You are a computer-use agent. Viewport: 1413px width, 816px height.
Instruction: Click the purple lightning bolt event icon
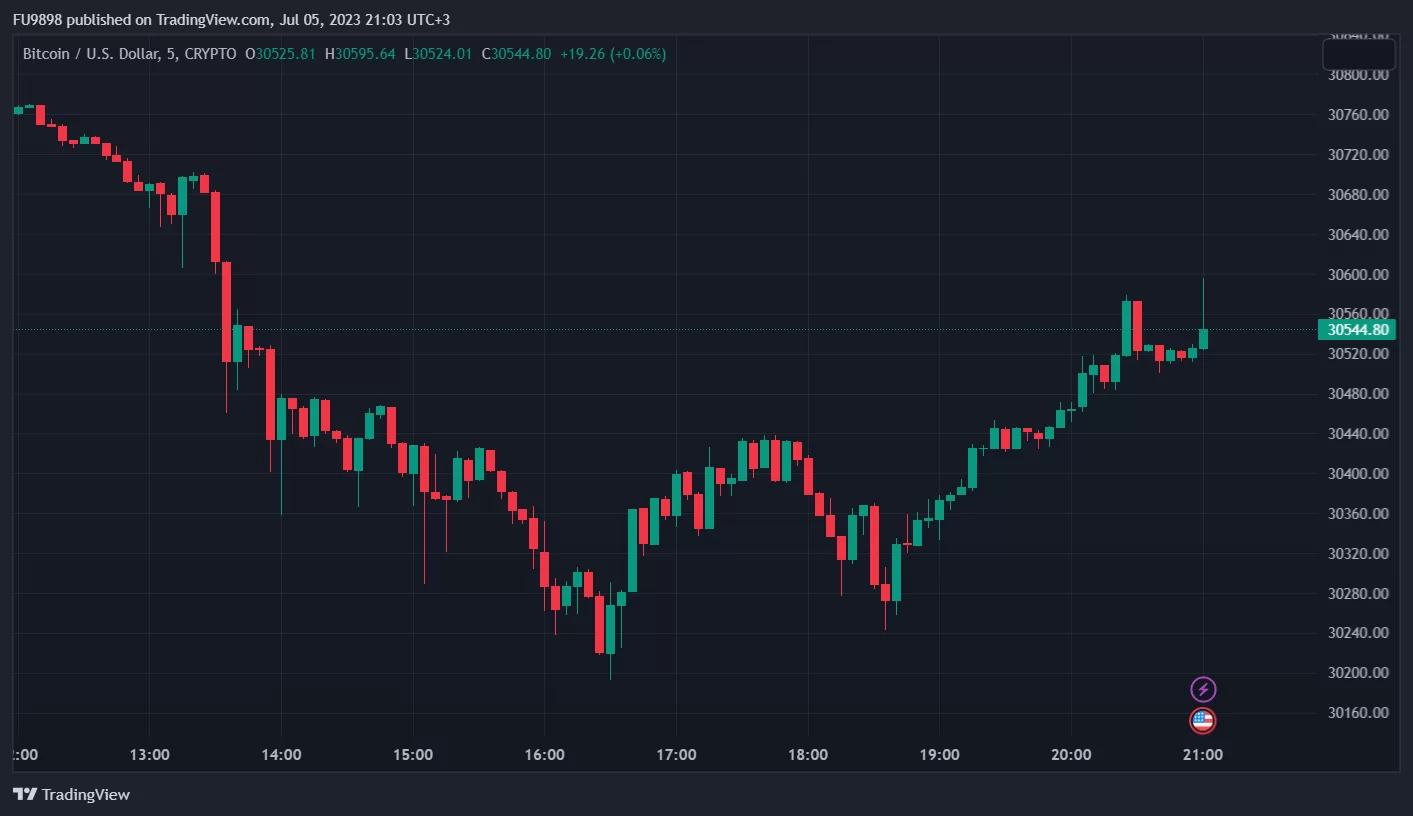click(1203, 689)
